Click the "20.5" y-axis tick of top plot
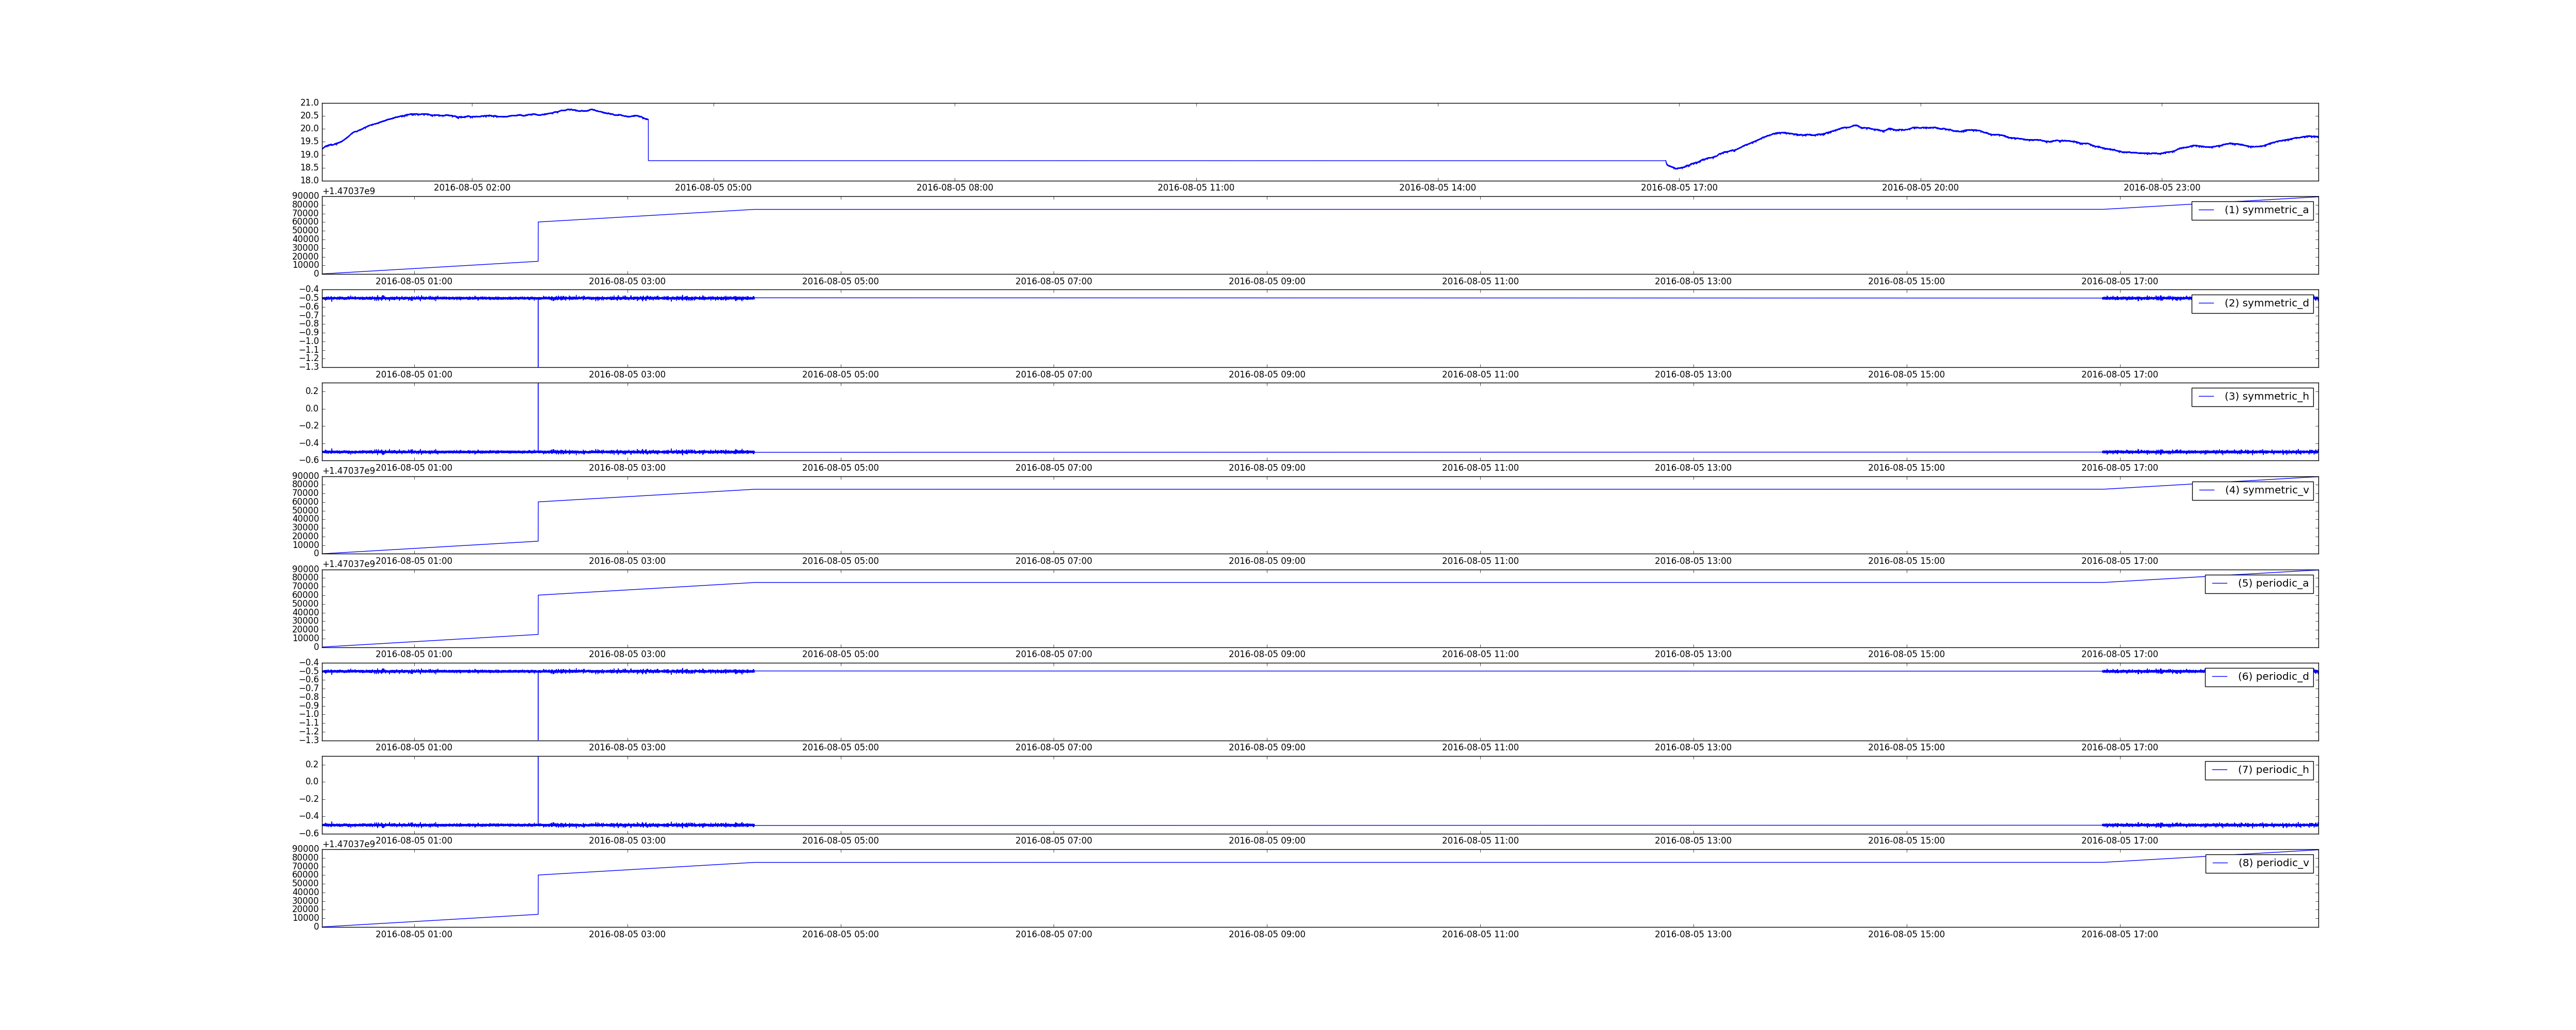Screen dimensions: 2576x1030 click(309, 116)
